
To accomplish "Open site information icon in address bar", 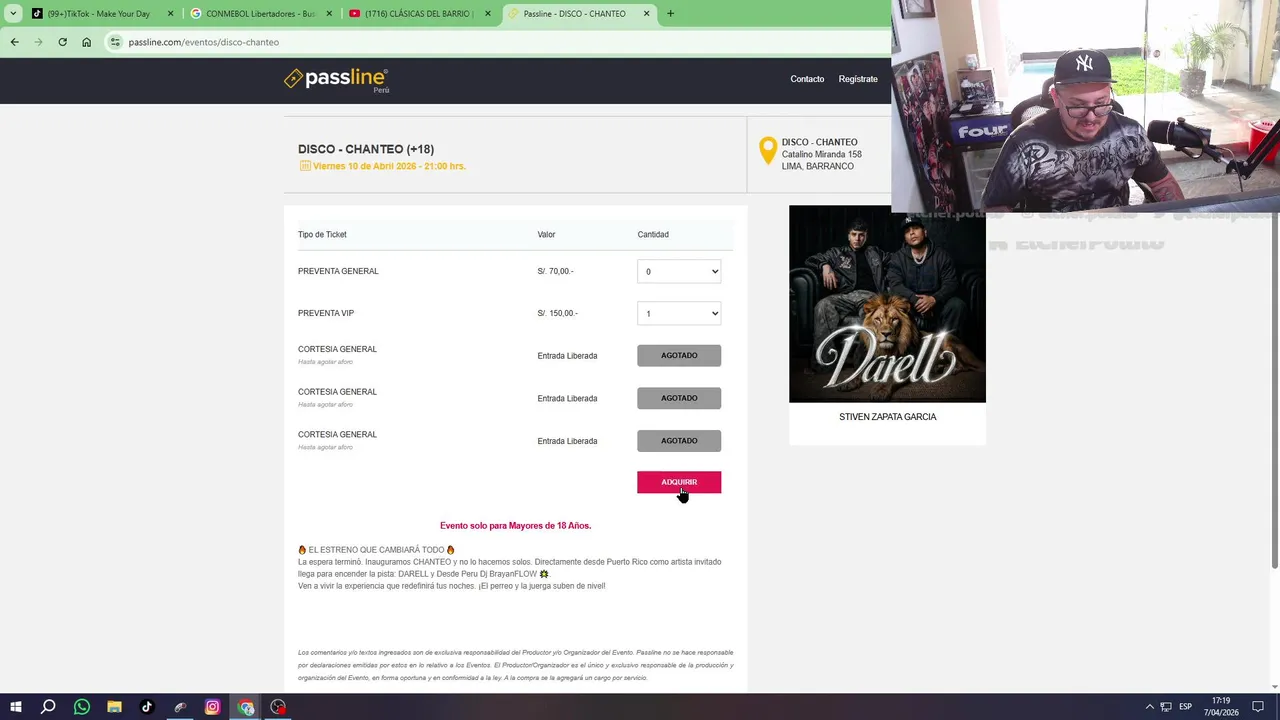I will [x=116, y=42].
